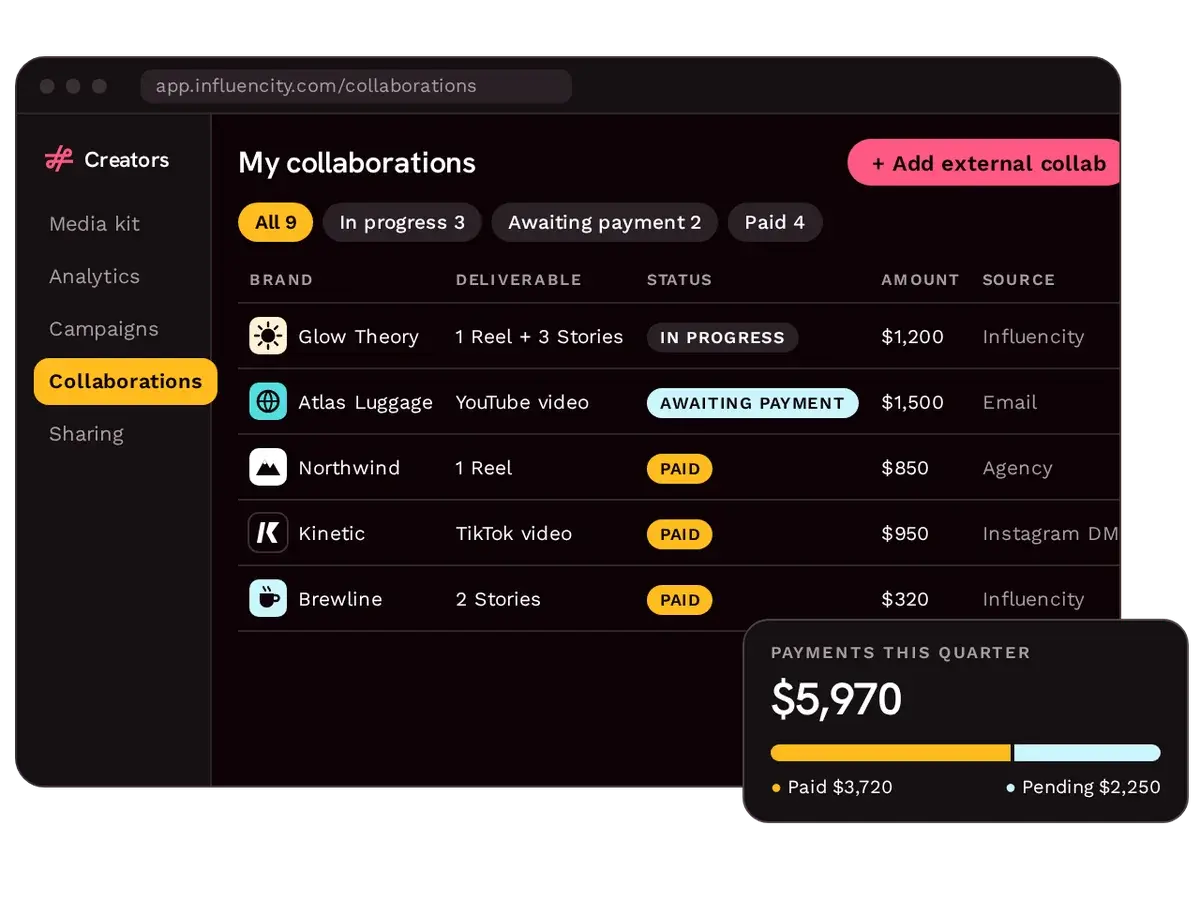Click the PAID badge for Northwind
The image size is (1200, 900).
[680, 468]
